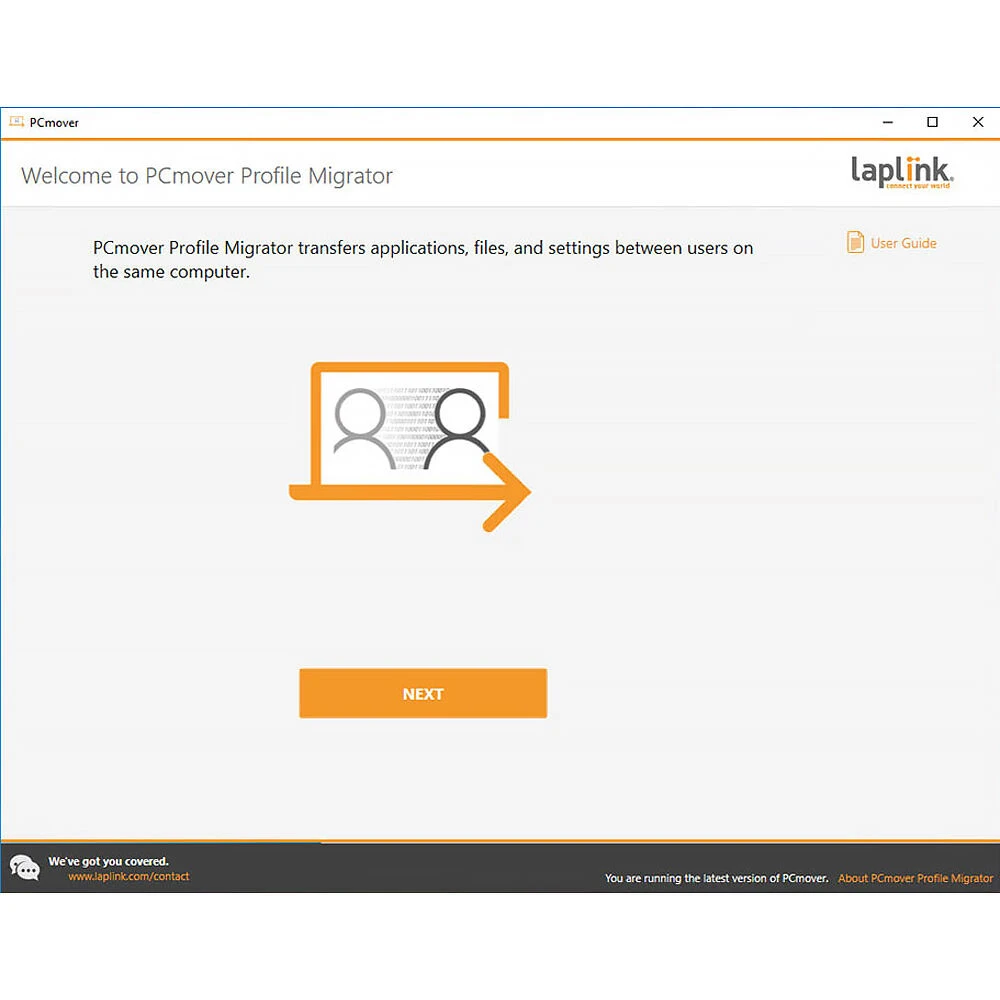Open the User Guide link text
Screen dimensions: 1000x1000
pos(903,243)
